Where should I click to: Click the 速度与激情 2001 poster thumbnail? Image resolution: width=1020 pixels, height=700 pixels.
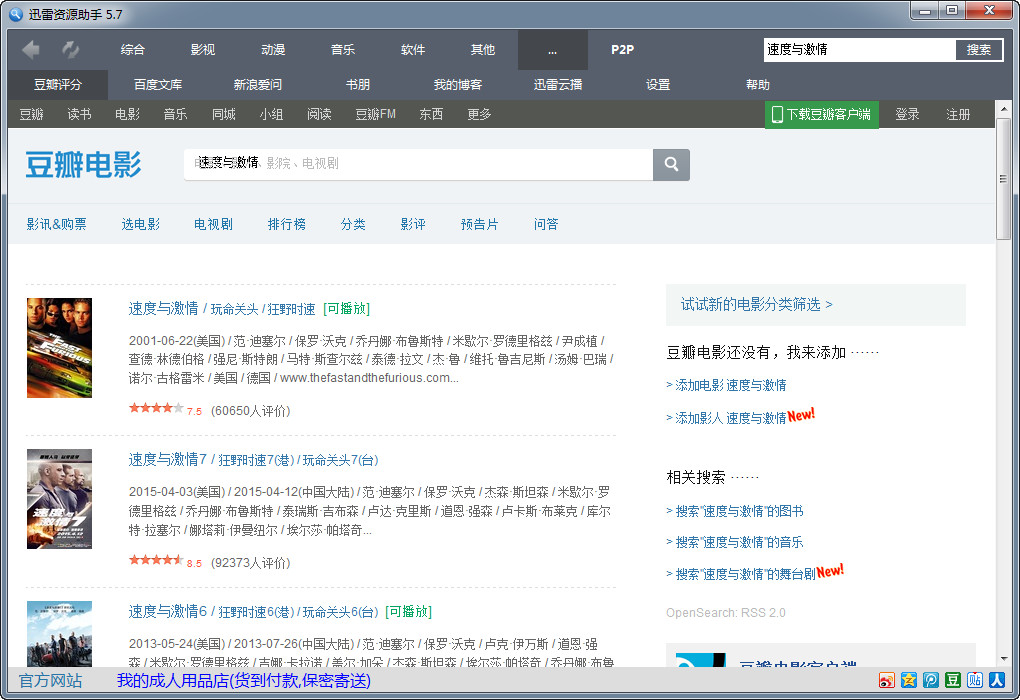59,348
